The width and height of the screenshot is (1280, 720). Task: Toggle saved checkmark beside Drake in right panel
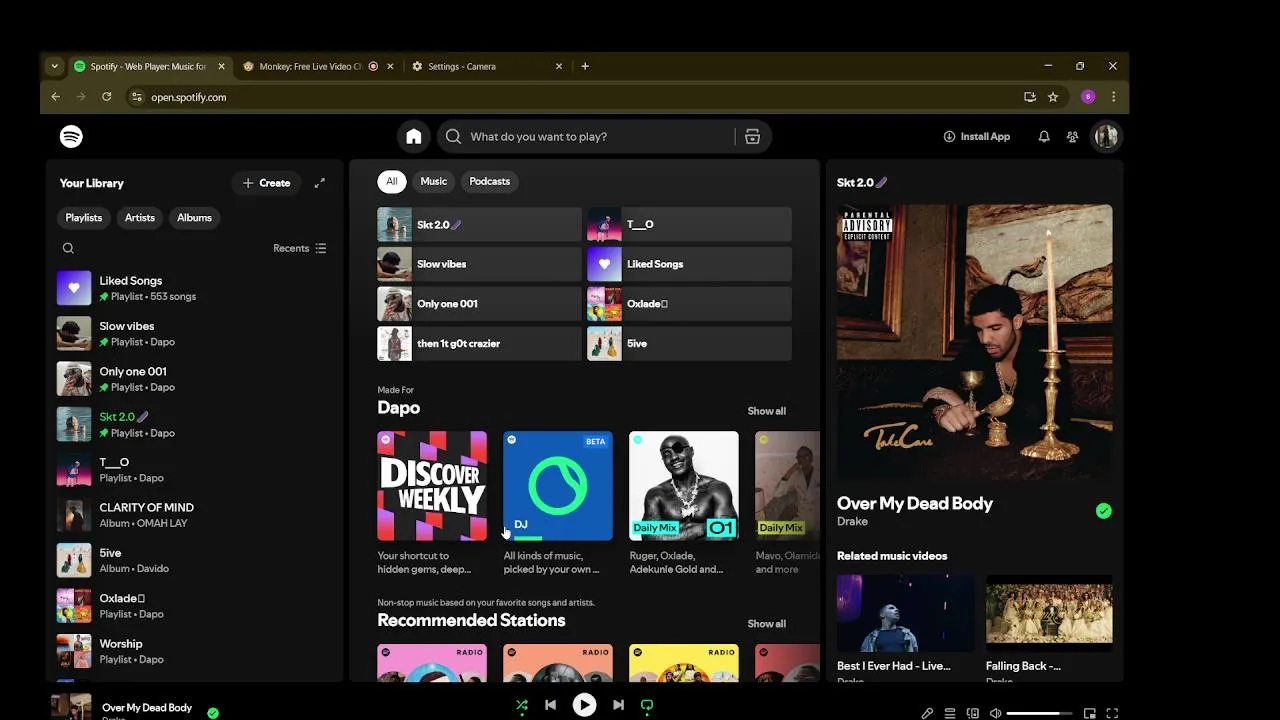click(x=1103, y=511)
